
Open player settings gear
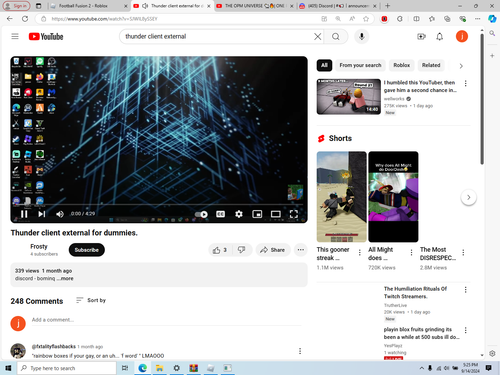(x=239, y=214)
